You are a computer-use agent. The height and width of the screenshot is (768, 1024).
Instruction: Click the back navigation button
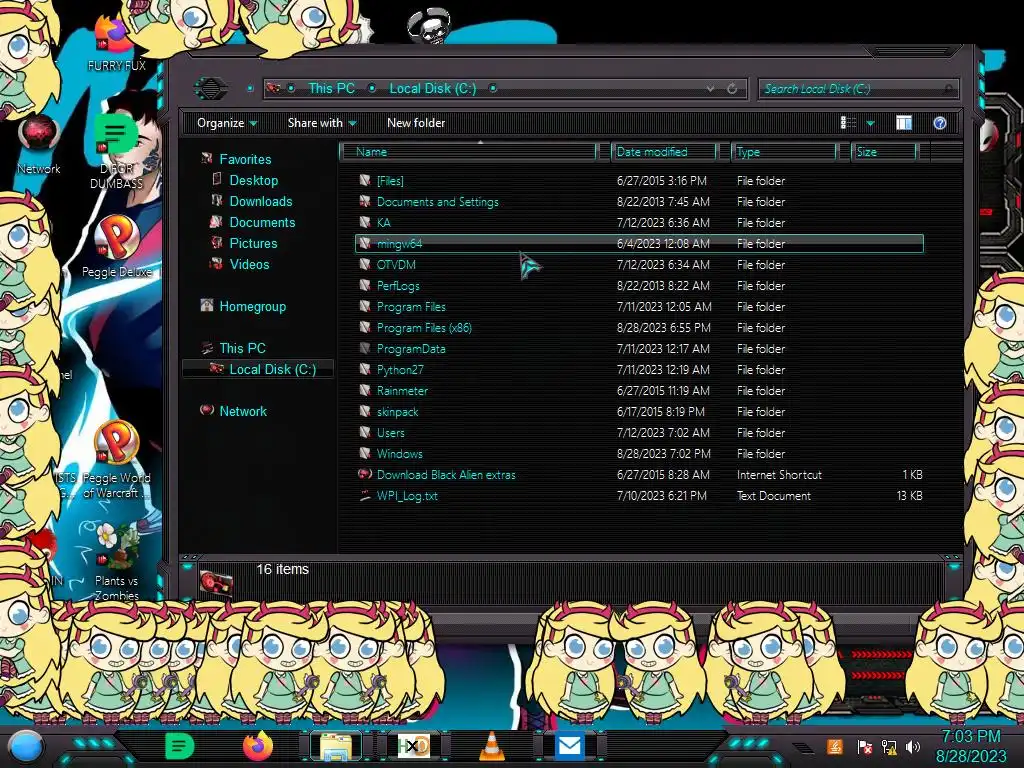[211, 88]
